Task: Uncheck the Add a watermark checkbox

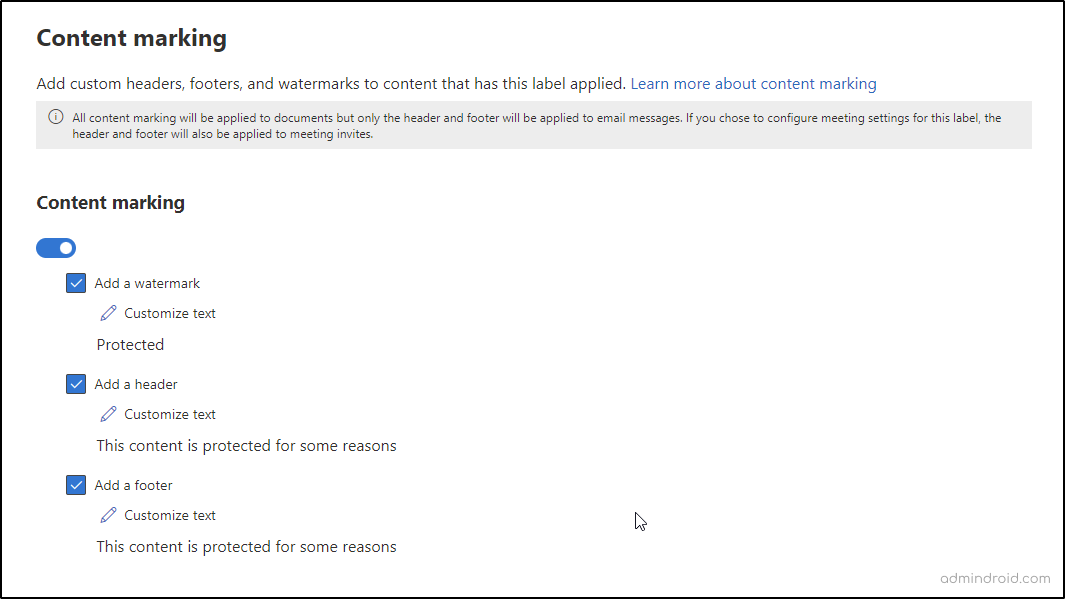Action: (76, 283)
